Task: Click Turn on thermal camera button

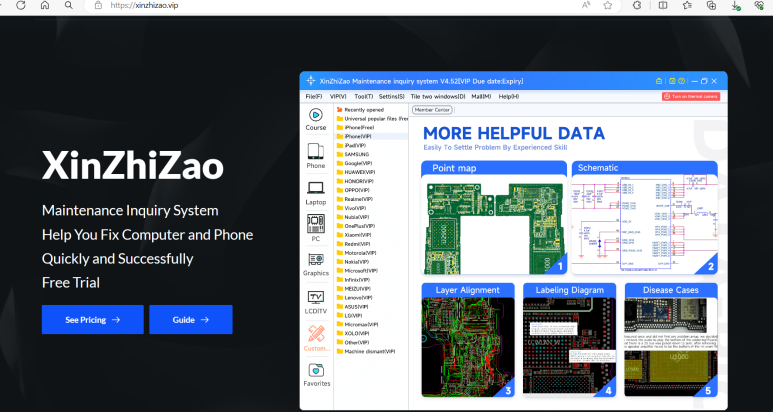Action: tap(691, 97)
